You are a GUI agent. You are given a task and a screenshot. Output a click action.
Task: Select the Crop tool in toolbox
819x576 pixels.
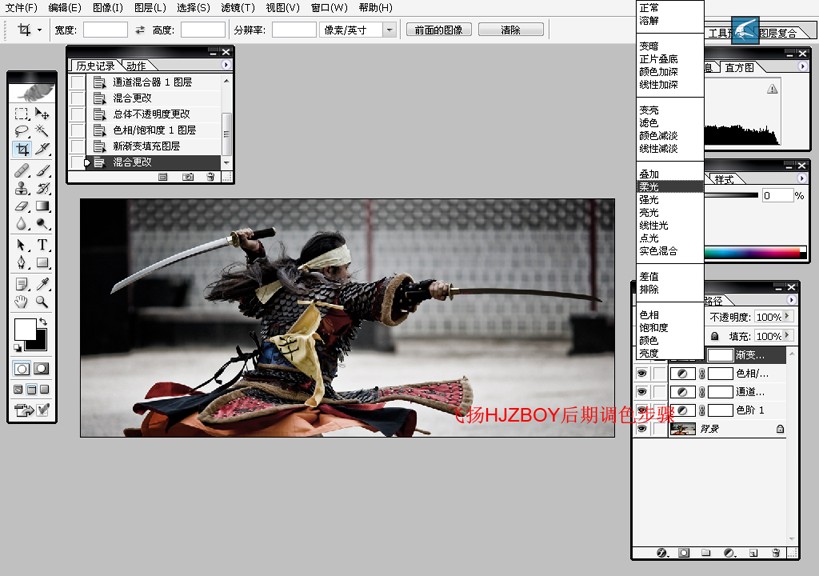coord(21,149)
